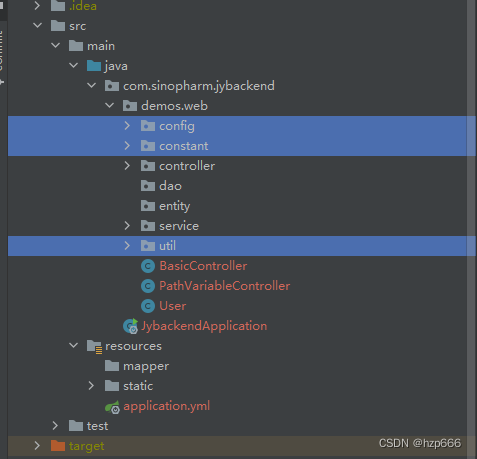Click the orange target folder icon

pyautogui.click(x=58, y=446)
